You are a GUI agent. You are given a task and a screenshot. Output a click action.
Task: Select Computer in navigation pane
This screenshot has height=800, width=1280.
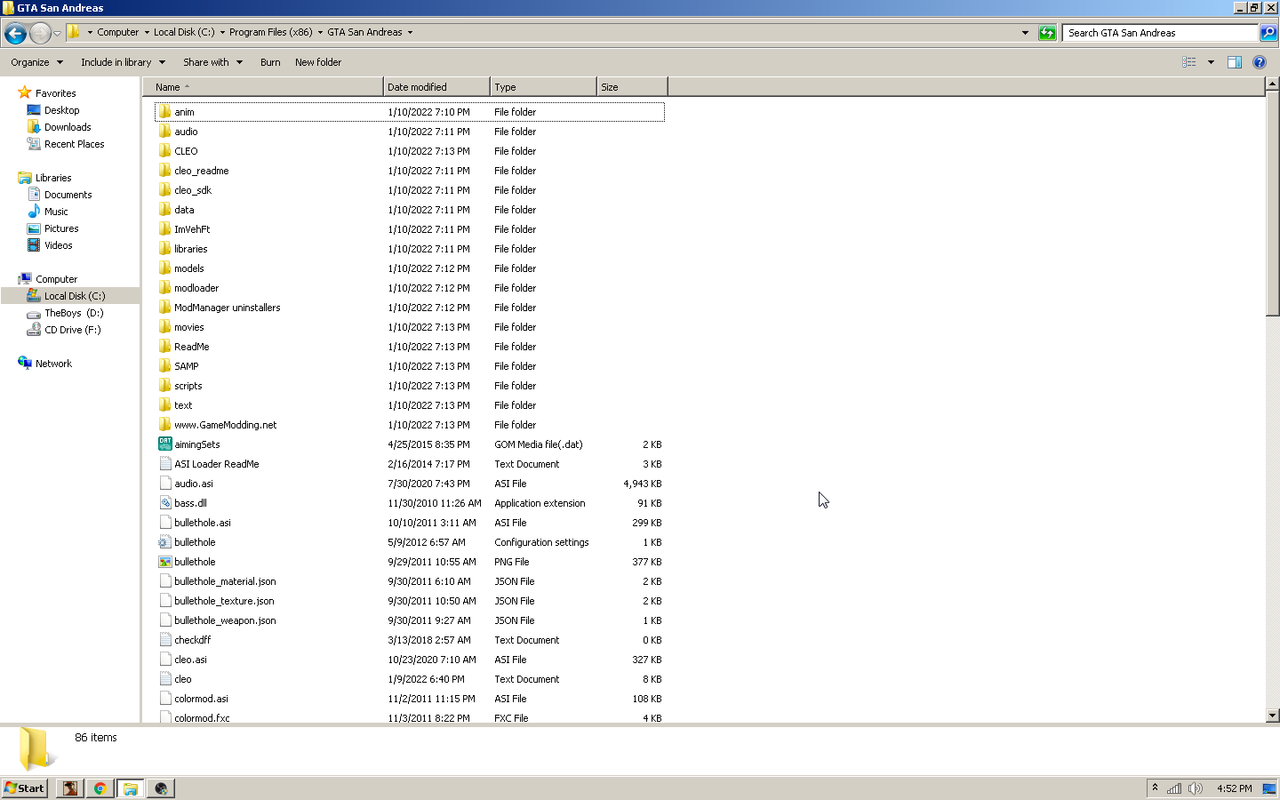coord(56,279)
